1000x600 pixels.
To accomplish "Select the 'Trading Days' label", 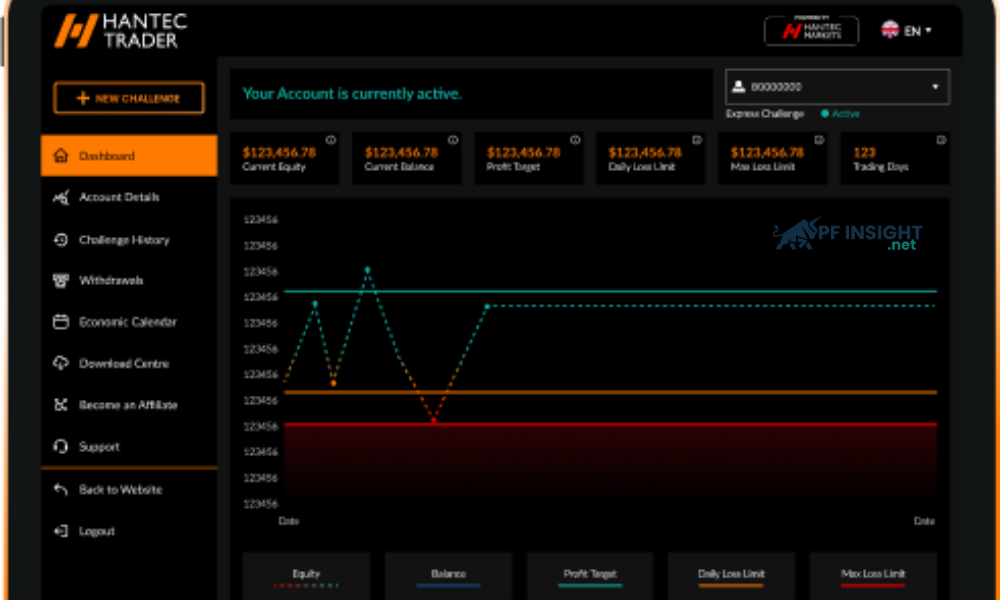I will pos(881,167).
